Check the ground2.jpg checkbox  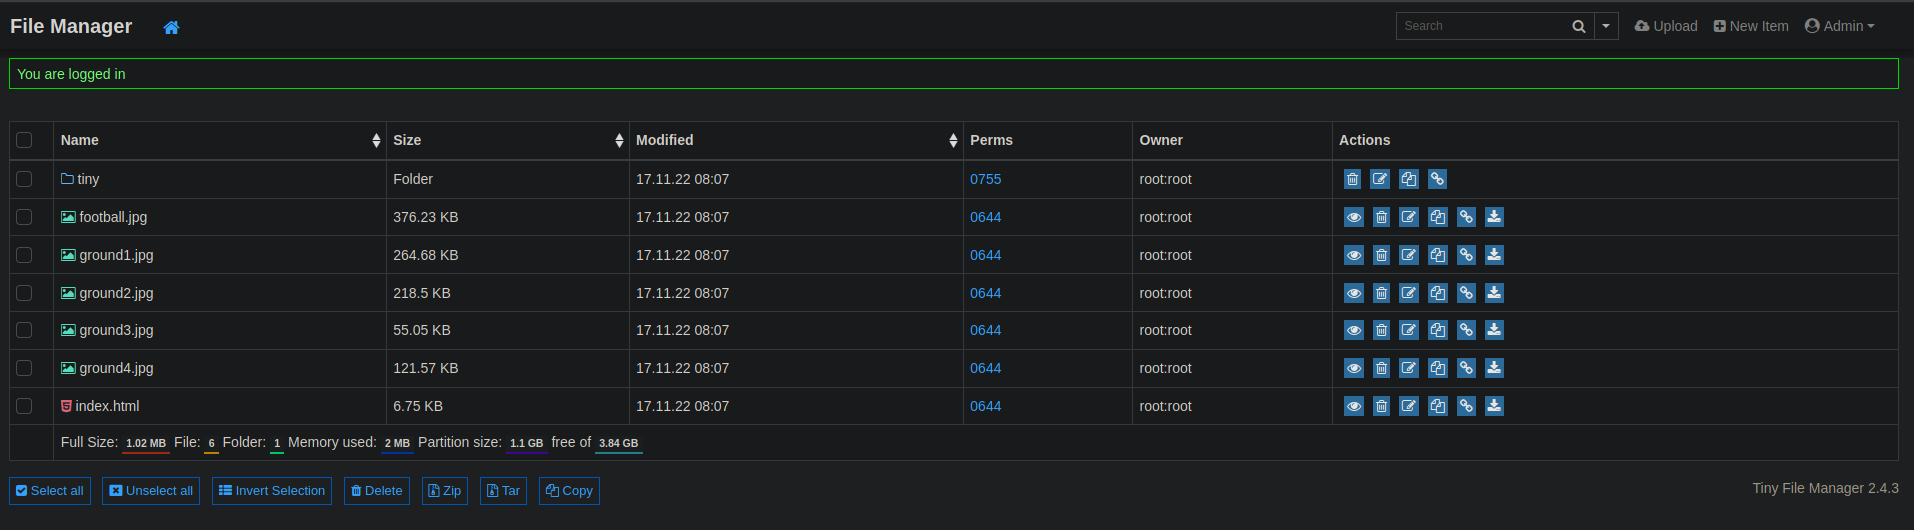click(x=24, y=293)
